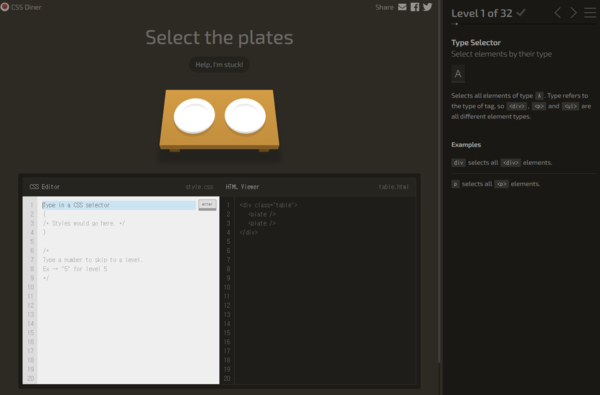
Task: Click the Level 1 of 32 heading
Action: pos(481,13)
